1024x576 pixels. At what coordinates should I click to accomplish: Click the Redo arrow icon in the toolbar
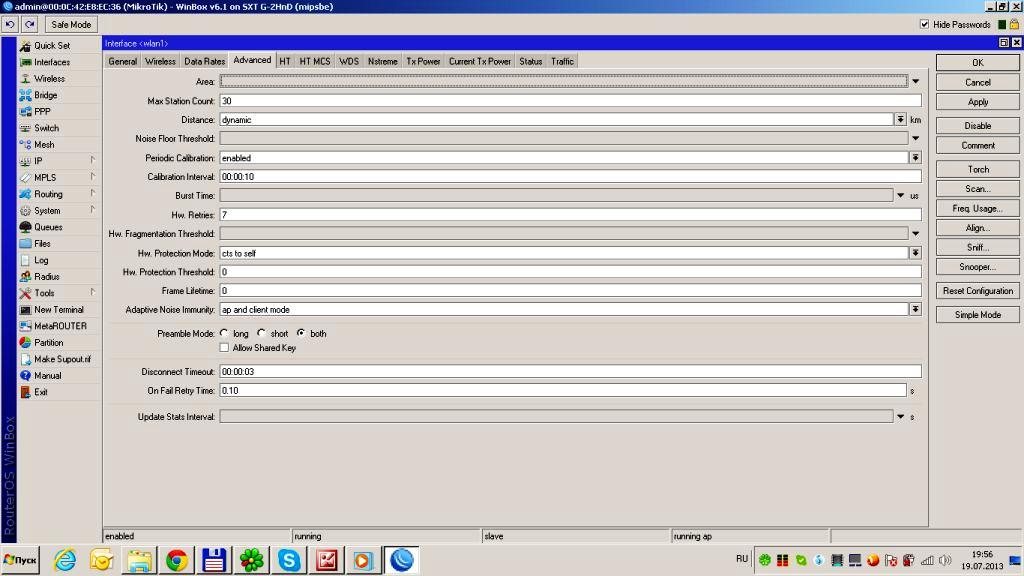[x=29, y=24]
